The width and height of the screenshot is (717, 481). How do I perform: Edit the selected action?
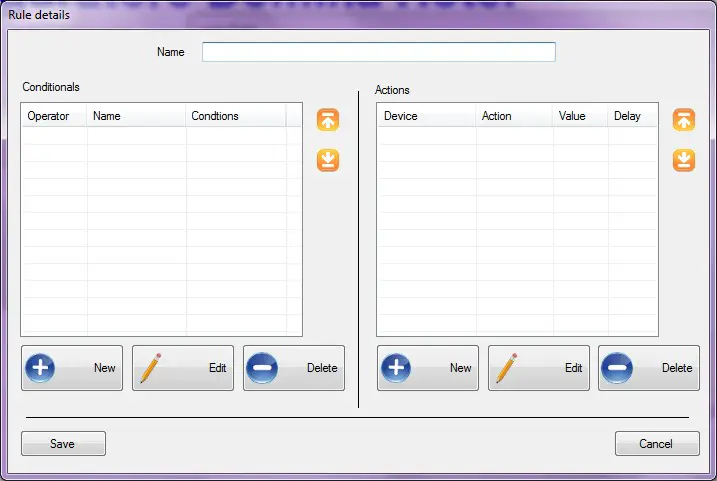click(x=539, y=368)
